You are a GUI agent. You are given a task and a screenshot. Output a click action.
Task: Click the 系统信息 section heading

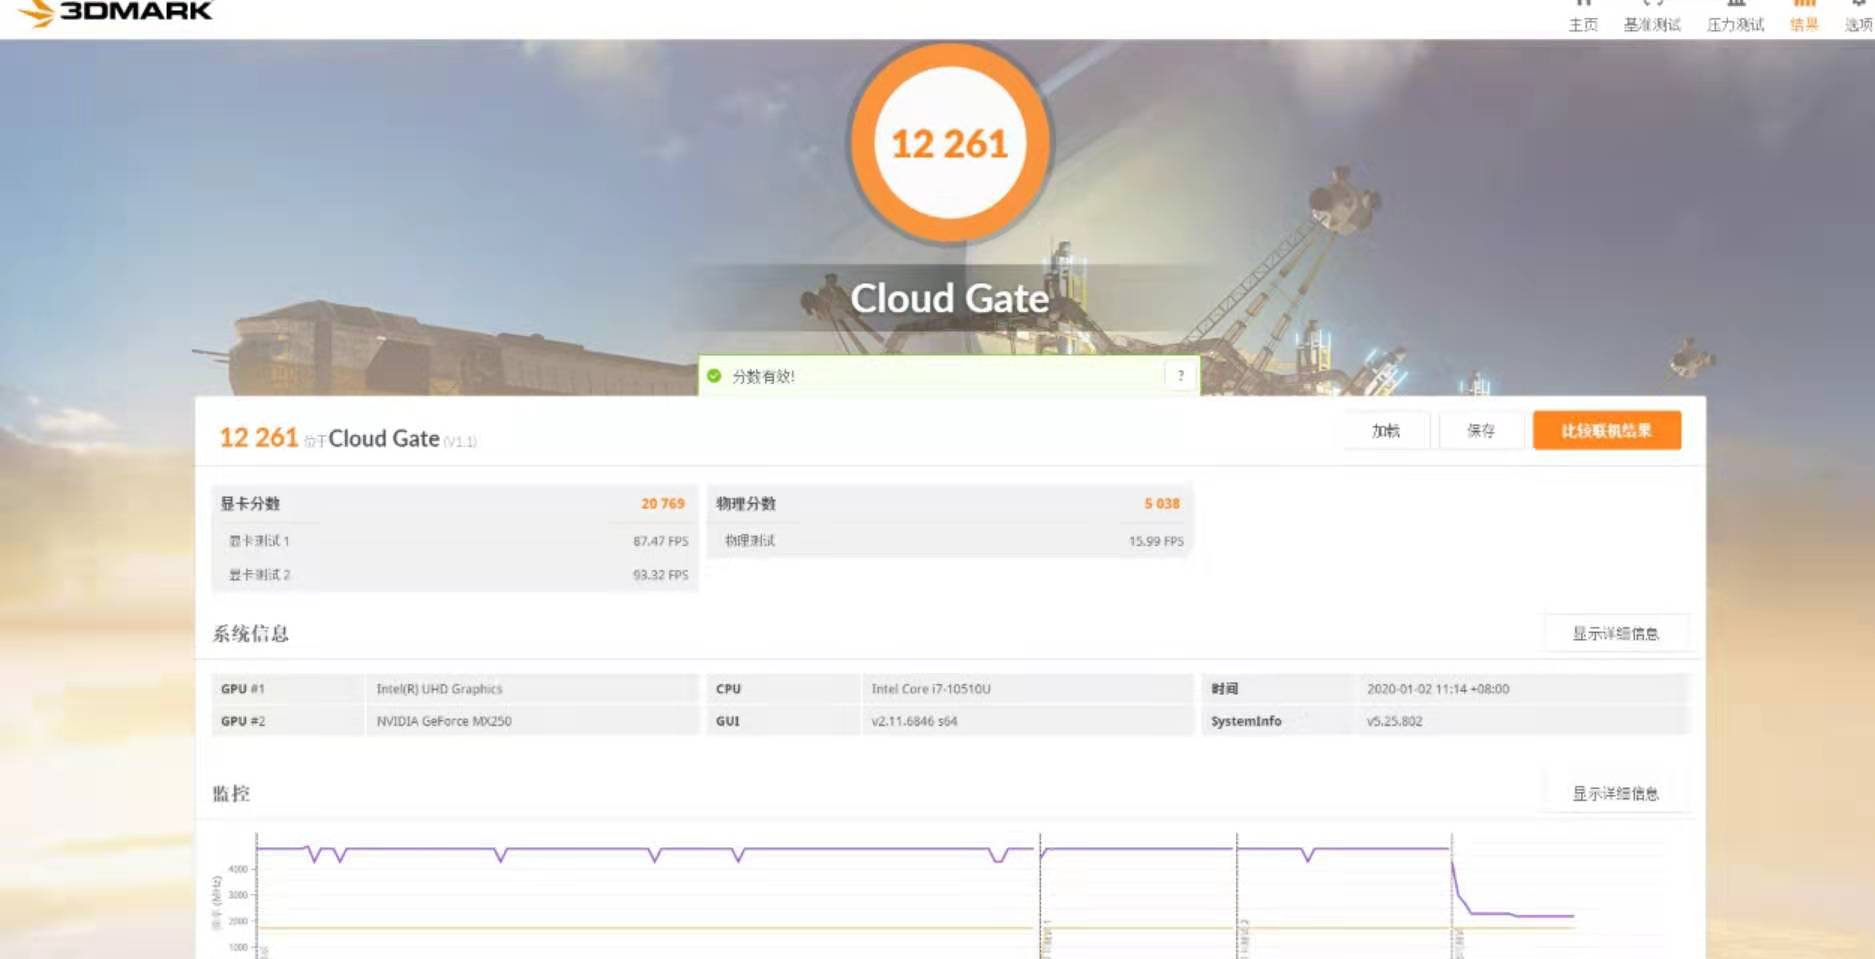251,633
